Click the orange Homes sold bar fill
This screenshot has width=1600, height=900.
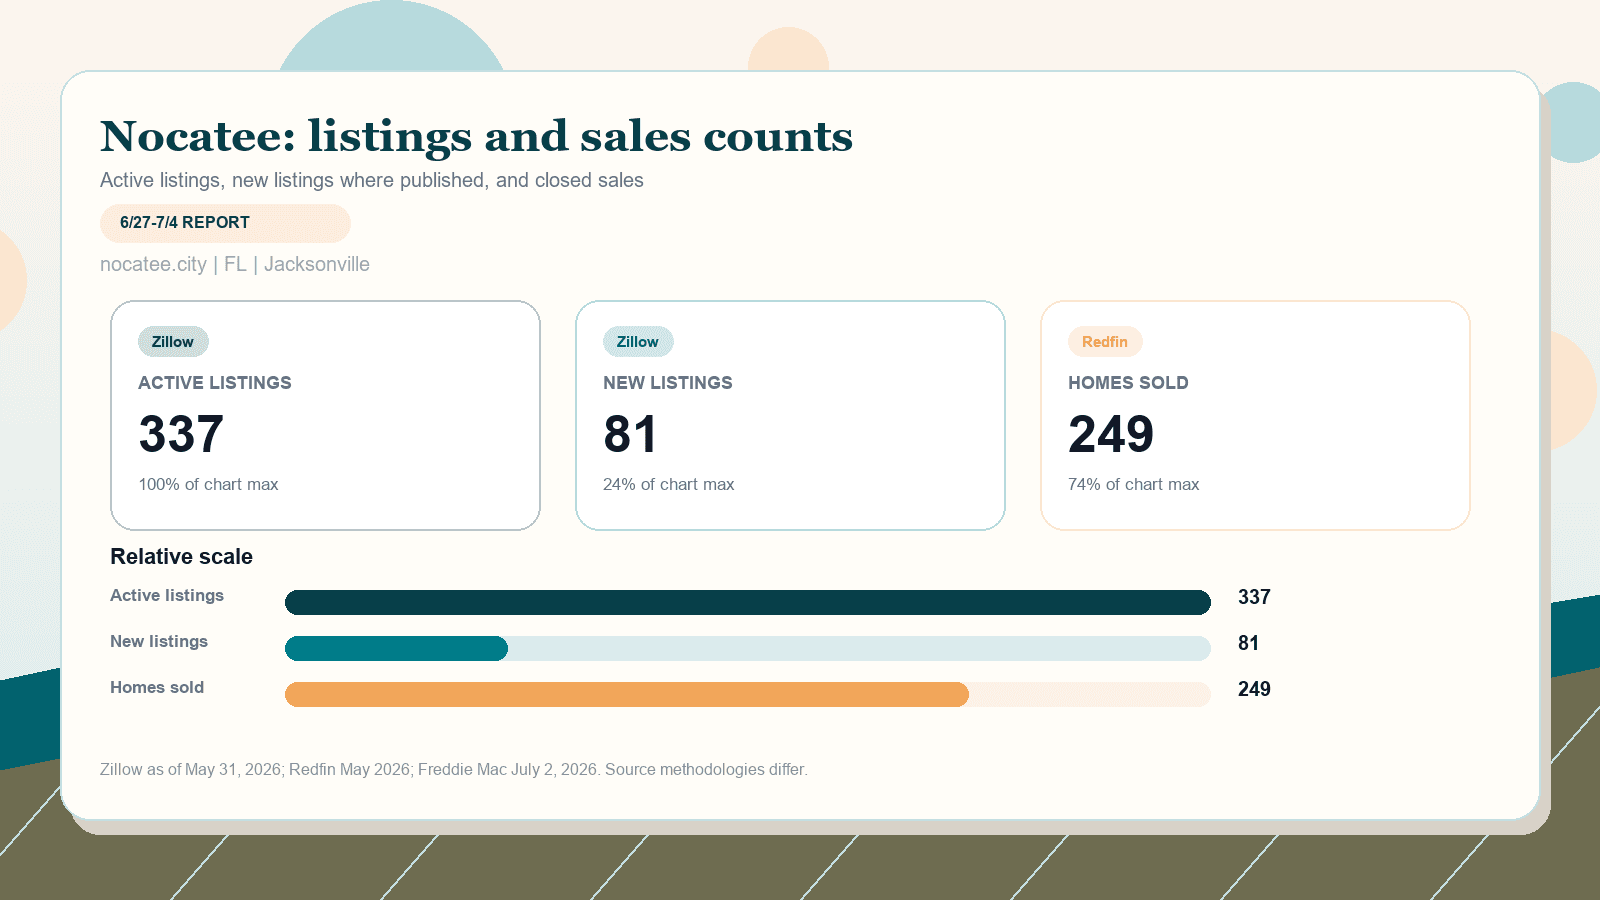(627, 694)
